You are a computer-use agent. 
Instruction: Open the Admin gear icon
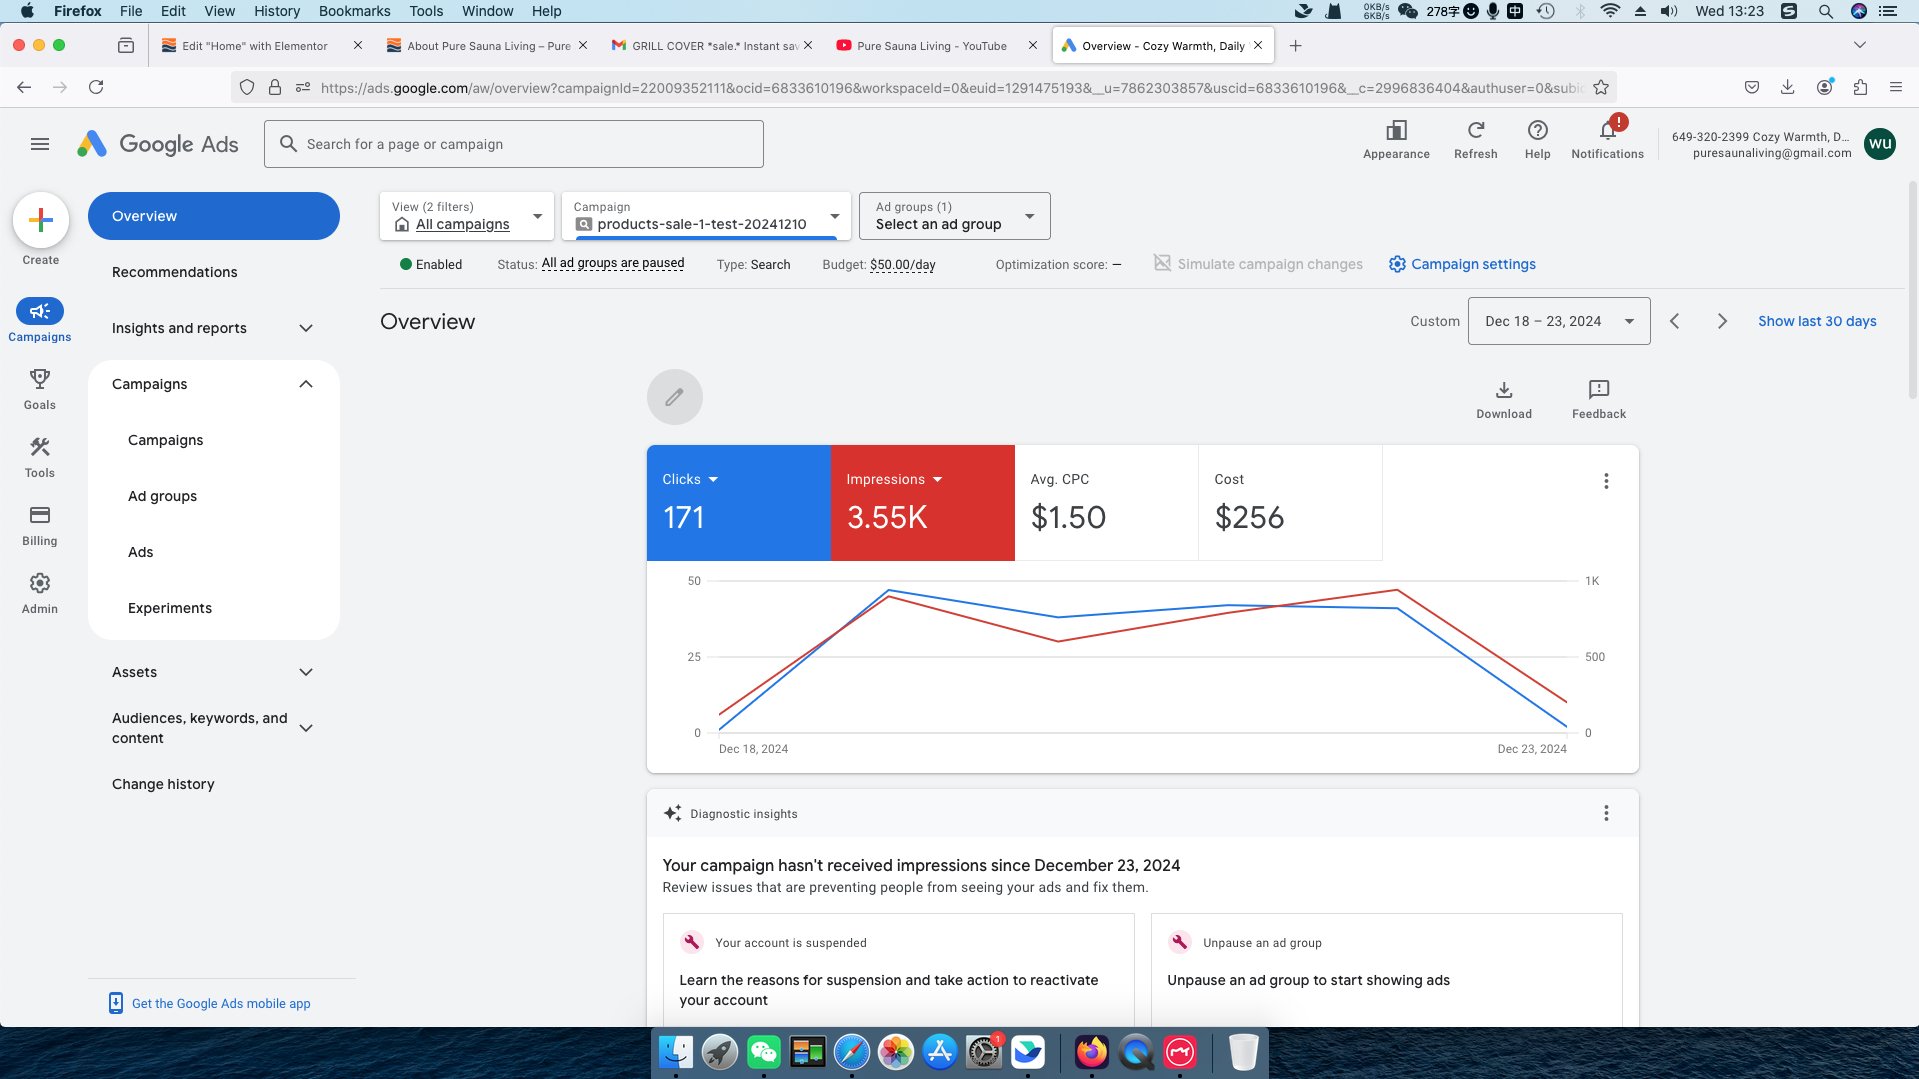(40, 584)
